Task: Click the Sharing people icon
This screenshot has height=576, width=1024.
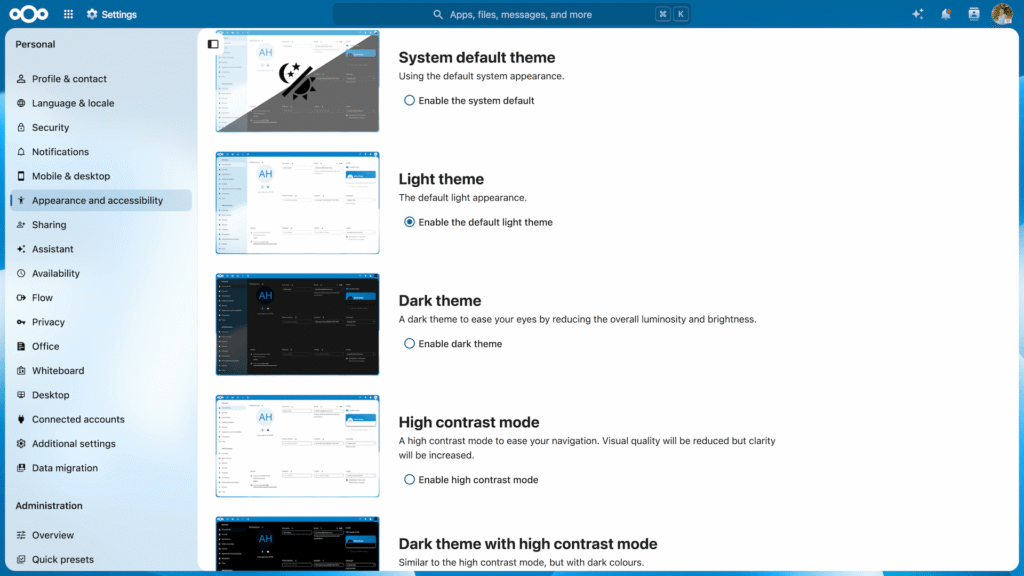Action: pos(21,225)
